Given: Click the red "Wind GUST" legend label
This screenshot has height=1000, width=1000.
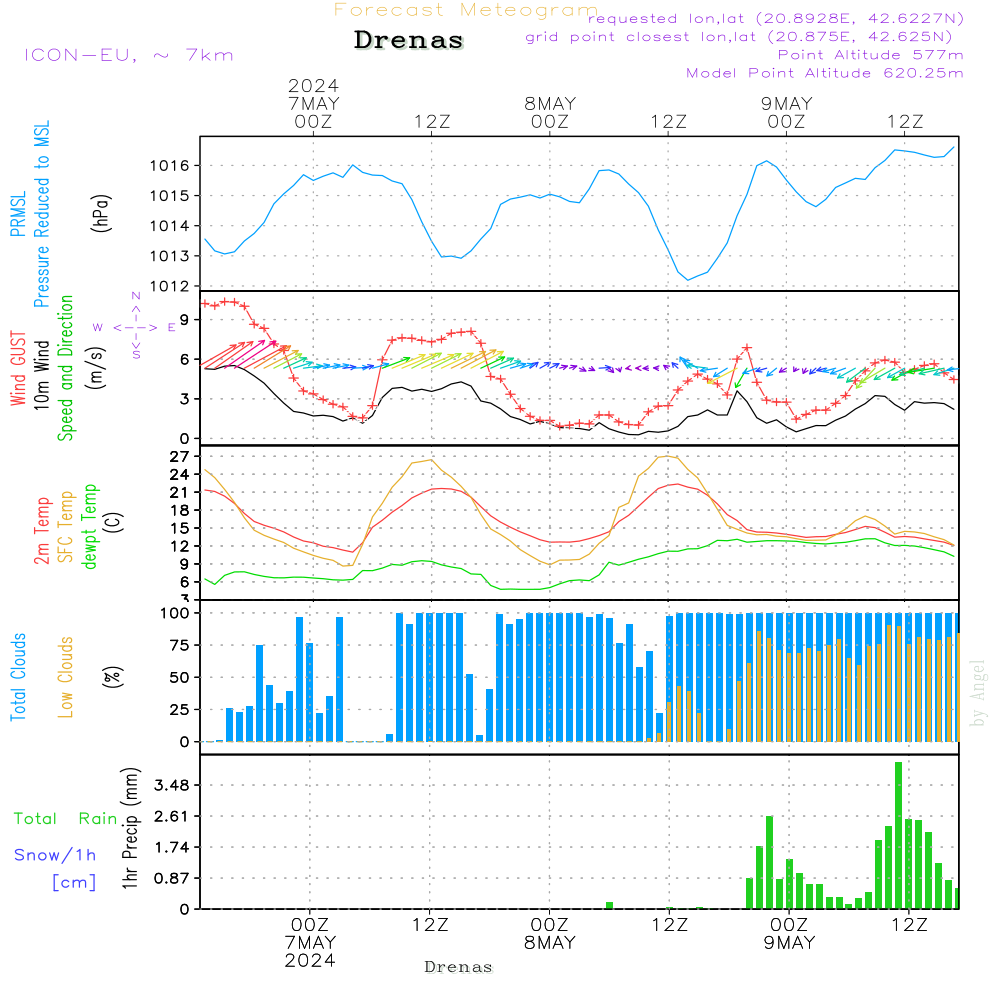Looking at the screenshot, I should (x=18, y=368).
